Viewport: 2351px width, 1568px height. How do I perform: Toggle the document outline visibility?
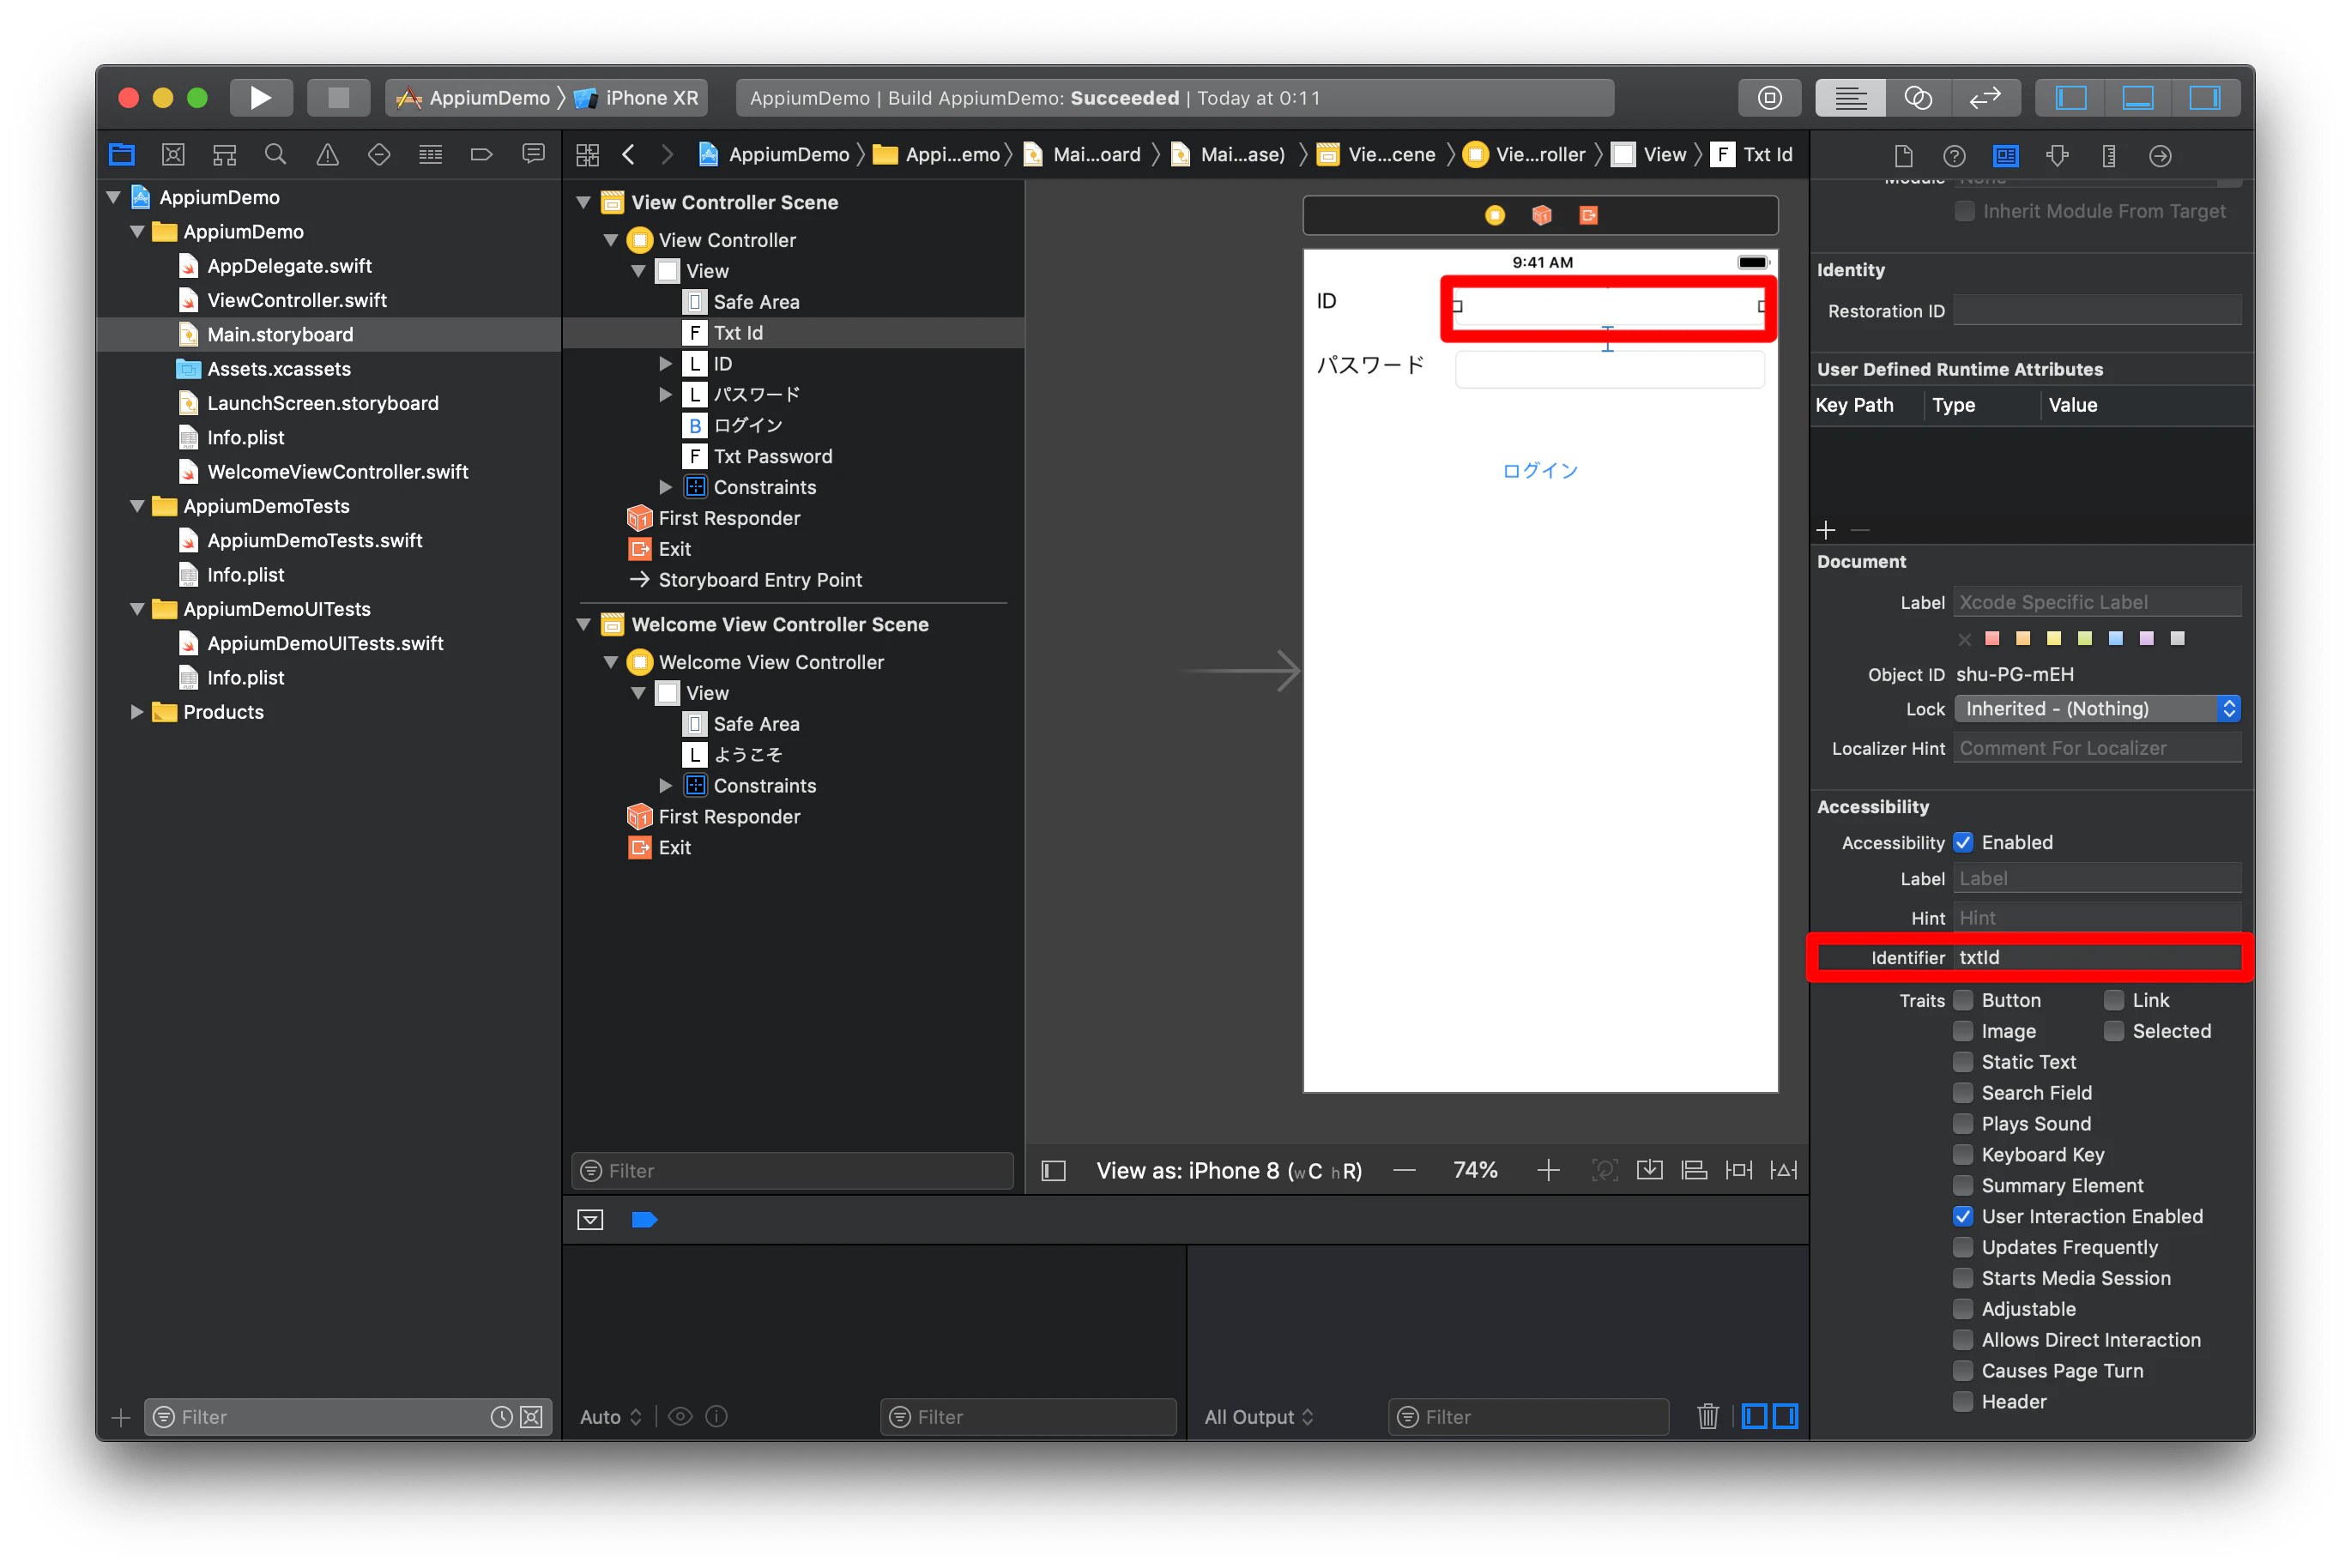pyautogui.click(x=1053, y=1170)
